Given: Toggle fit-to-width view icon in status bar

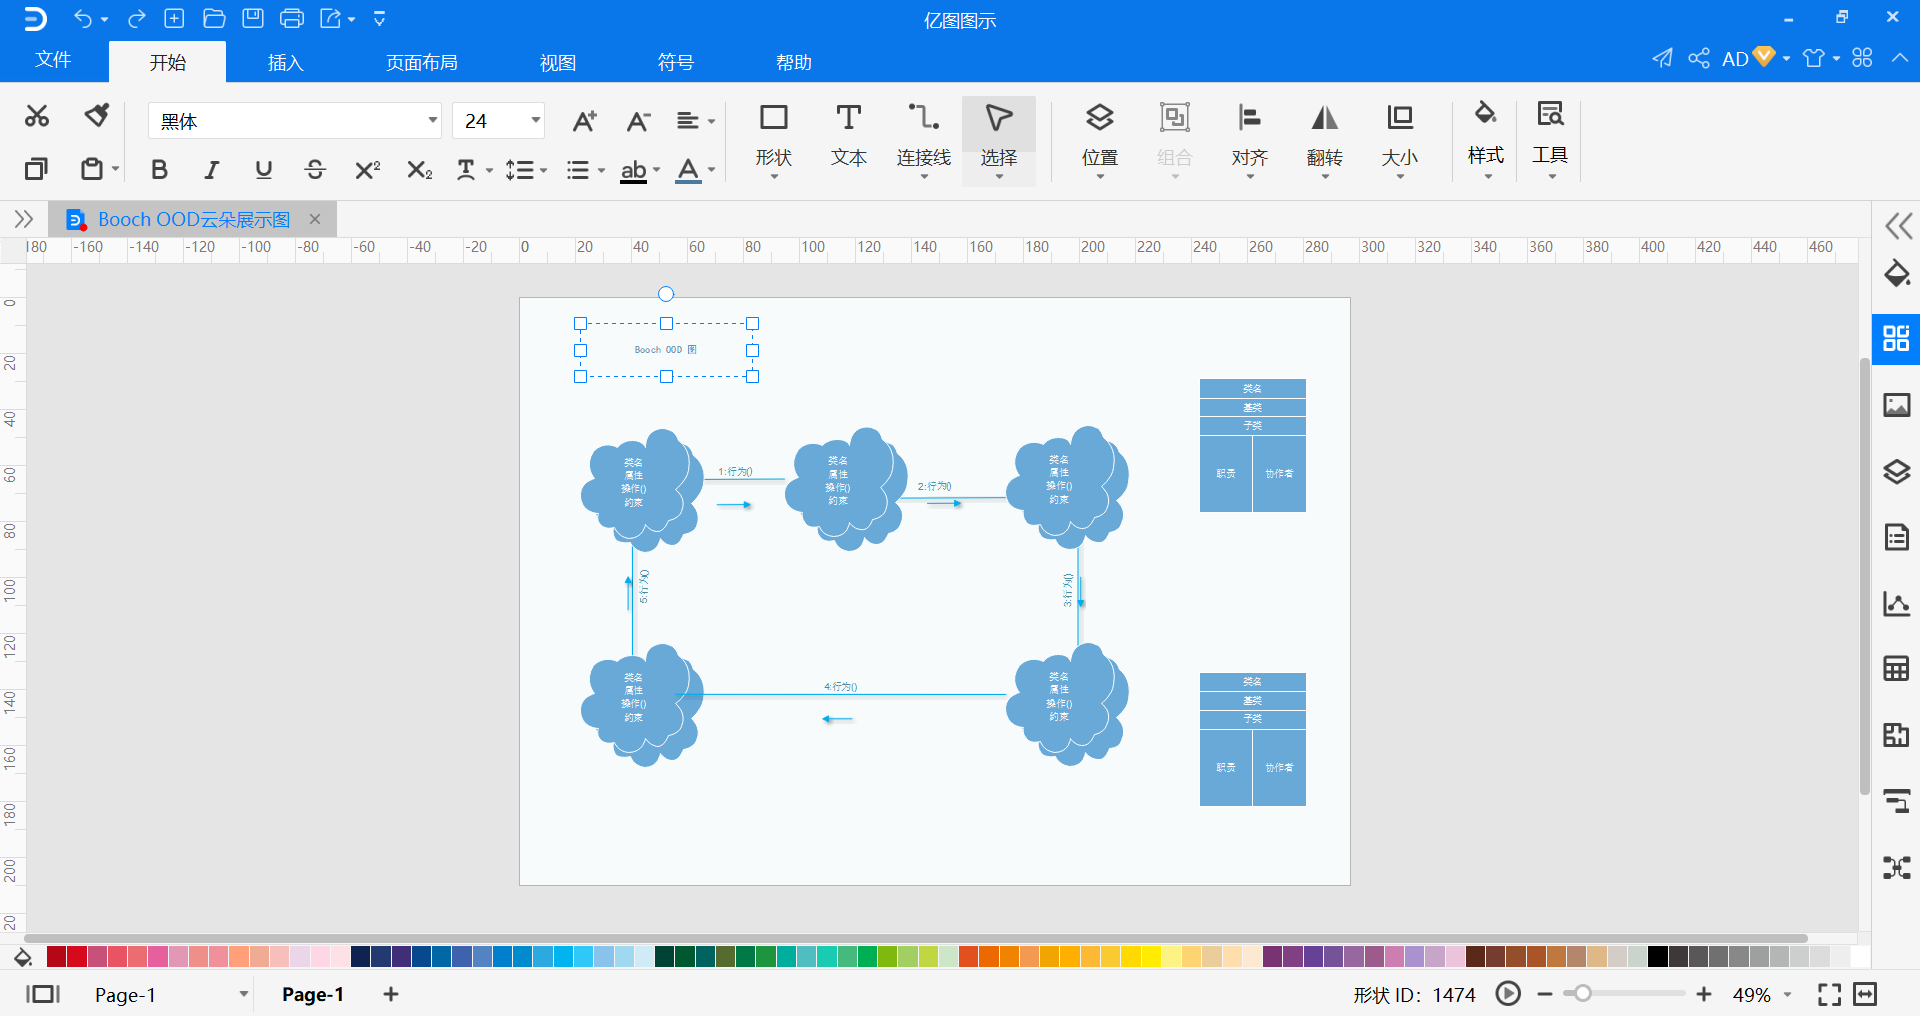Looking at the screenshot, I should pos(1865,994).
